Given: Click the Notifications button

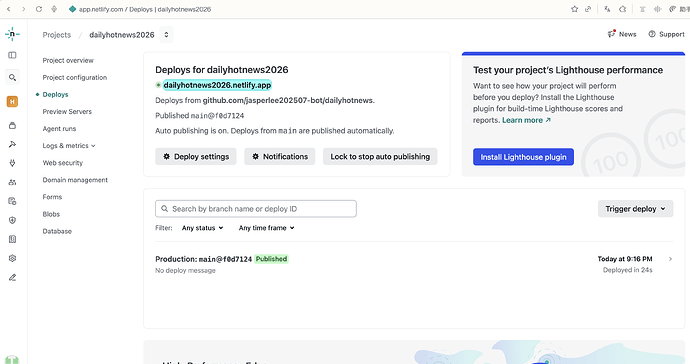Looking at the screenshot, I should coord(280,157).
